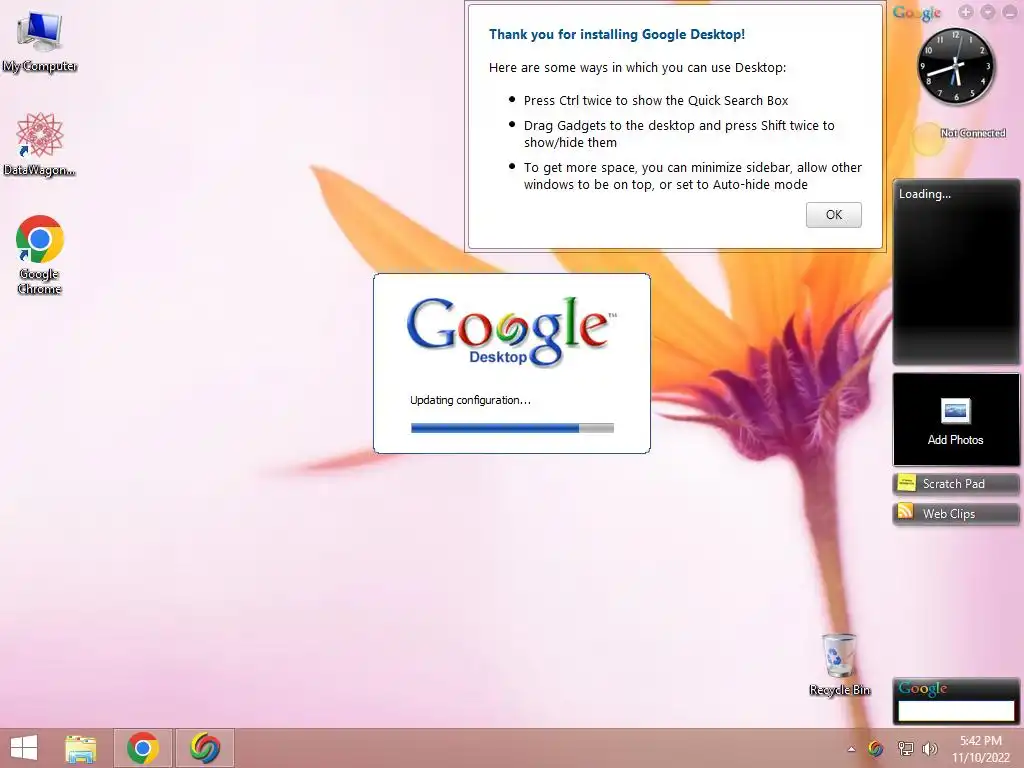Click the Add Photos picture icon
The image size is (1024, 768).
point(956,411)
